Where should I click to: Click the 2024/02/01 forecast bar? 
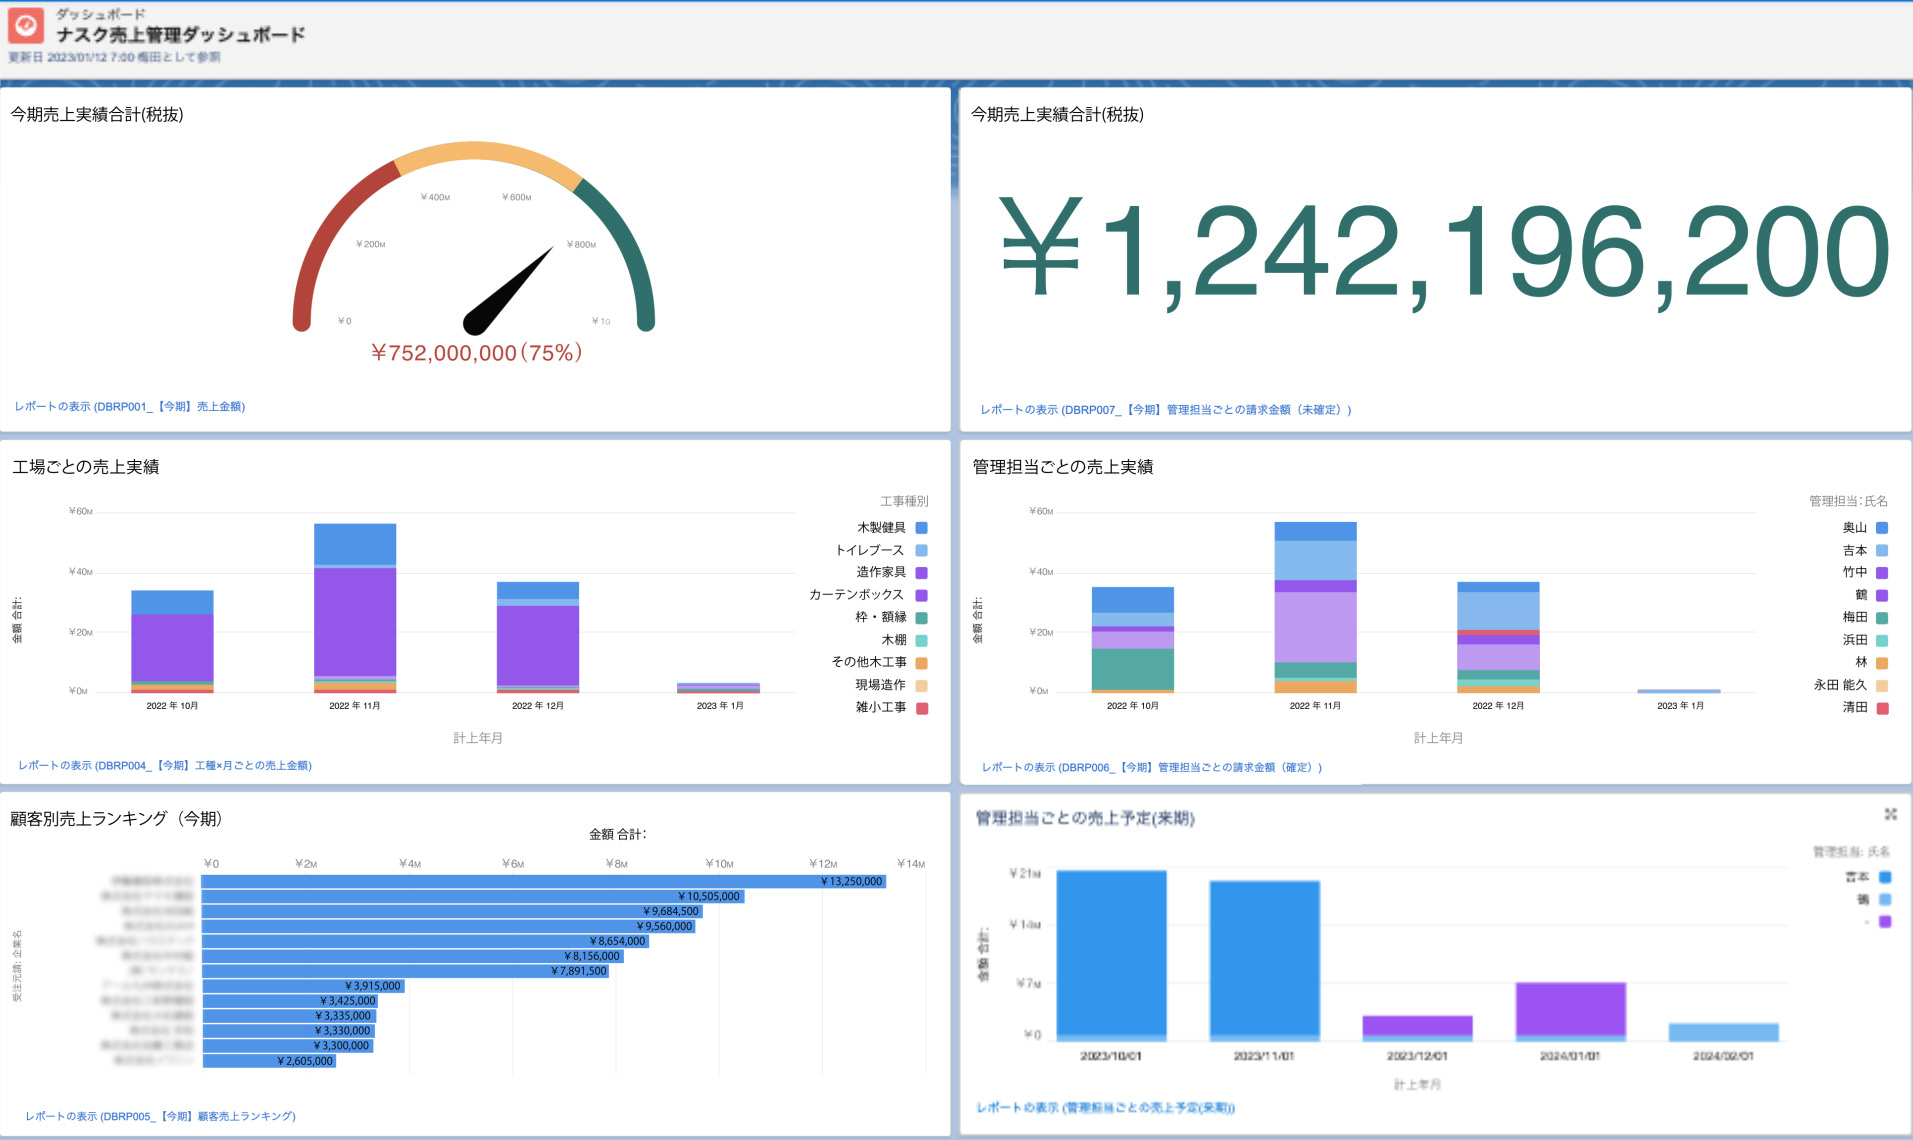(1723, 1032)
